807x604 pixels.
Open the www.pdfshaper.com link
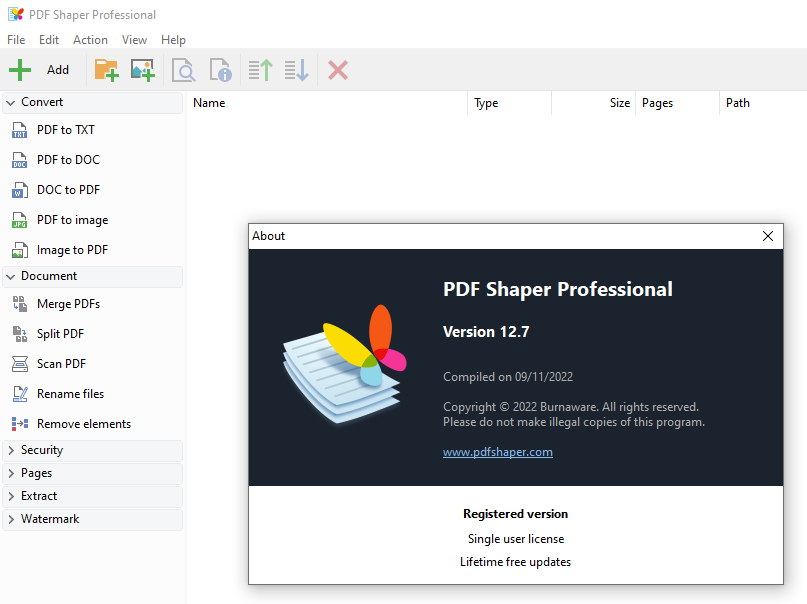pos(498,452)
